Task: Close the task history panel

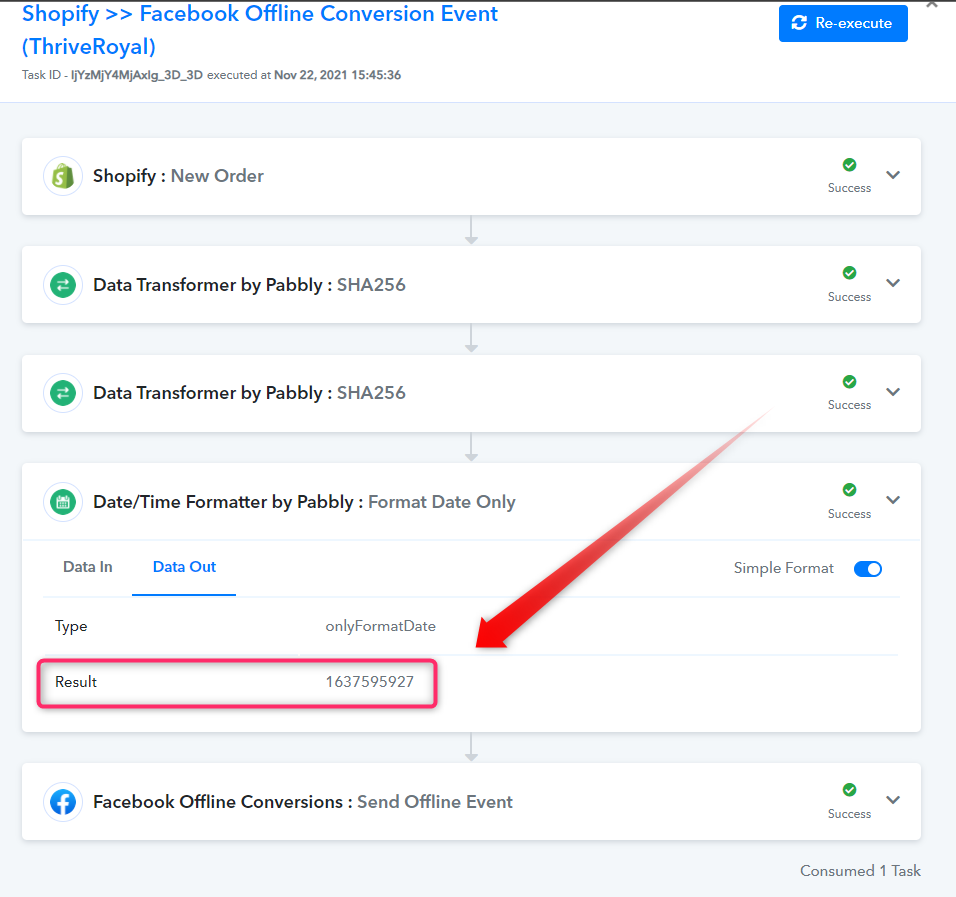Action: pos(932,4)
